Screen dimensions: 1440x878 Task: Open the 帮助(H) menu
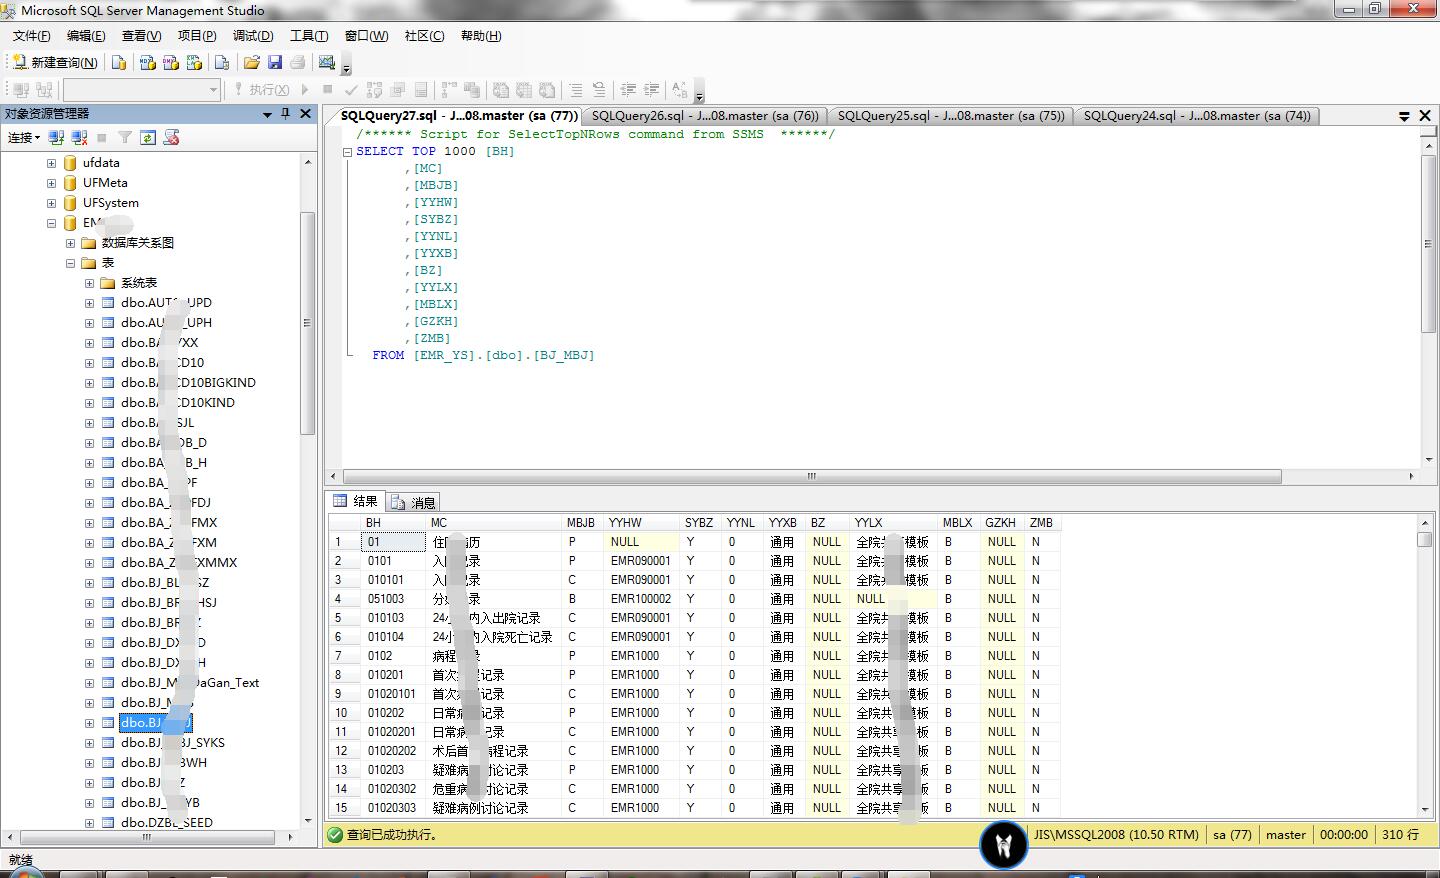click(481, 36)
